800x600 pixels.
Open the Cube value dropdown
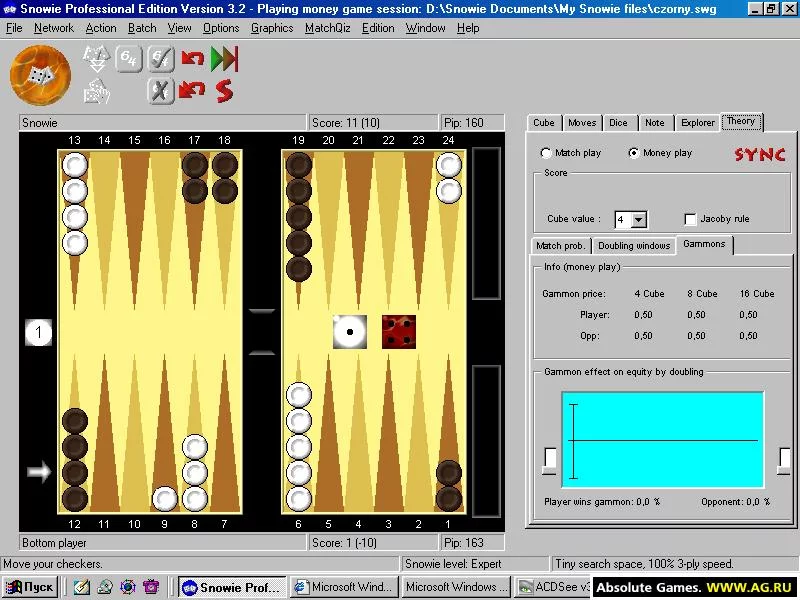pyautogui.click(x=639, y=219)
